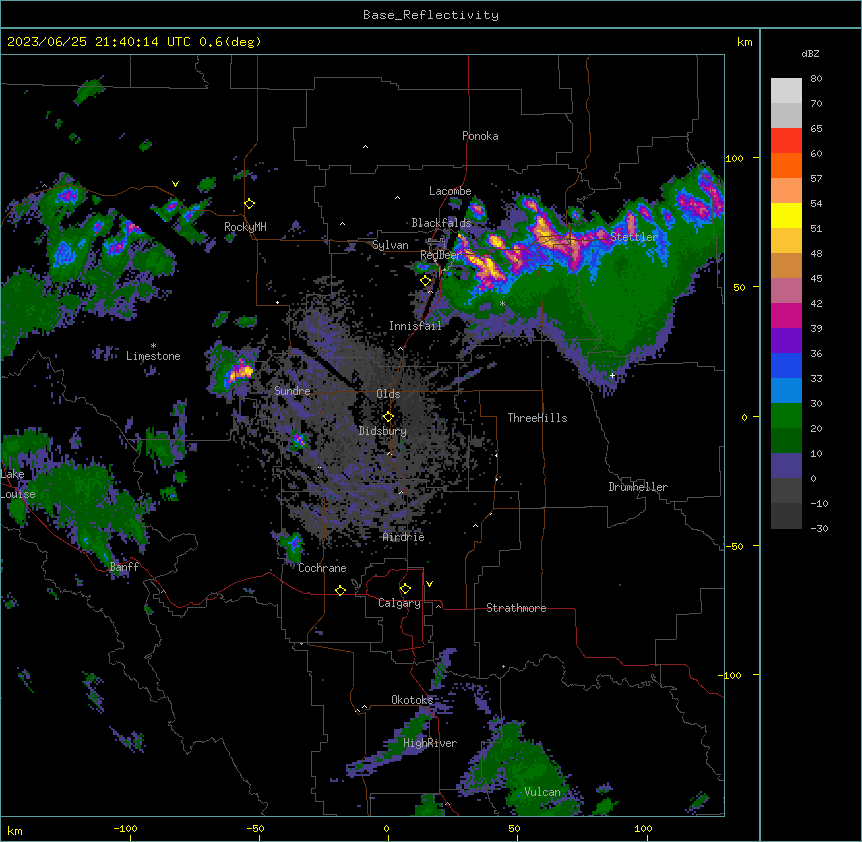Screen dimensions: 862x842
Task: Click the blue swatch at 36 dBZ
Action: click(x=786, y=365)
